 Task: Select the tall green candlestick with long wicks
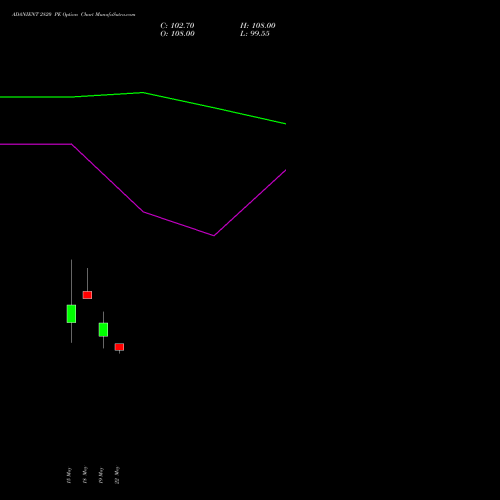(71, 313)
